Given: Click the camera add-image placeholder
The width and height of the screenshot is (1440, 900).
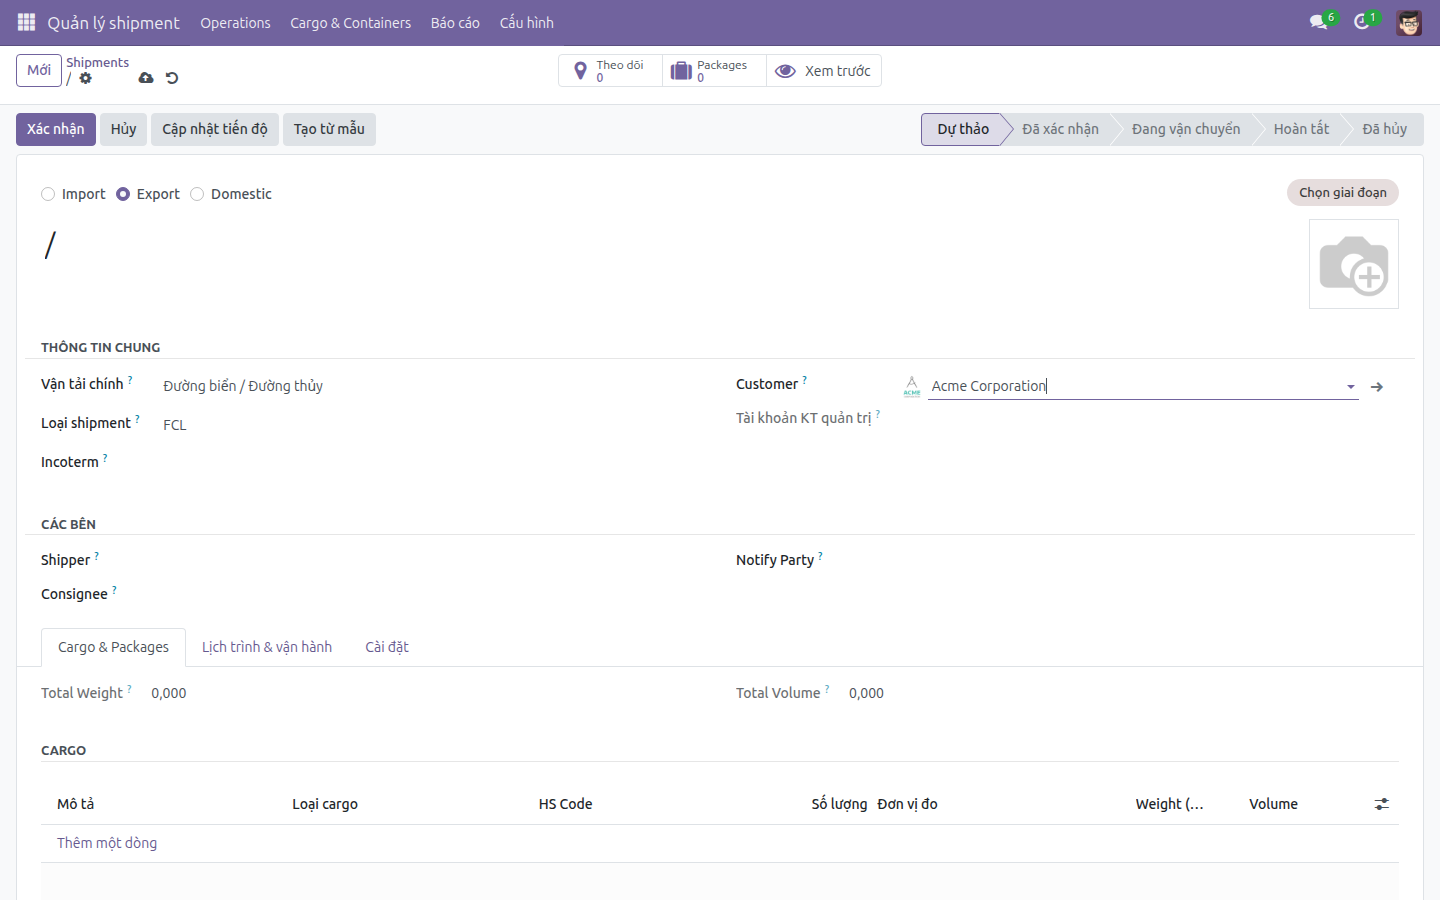Looking at the screenshot, I should point(1354,264).
